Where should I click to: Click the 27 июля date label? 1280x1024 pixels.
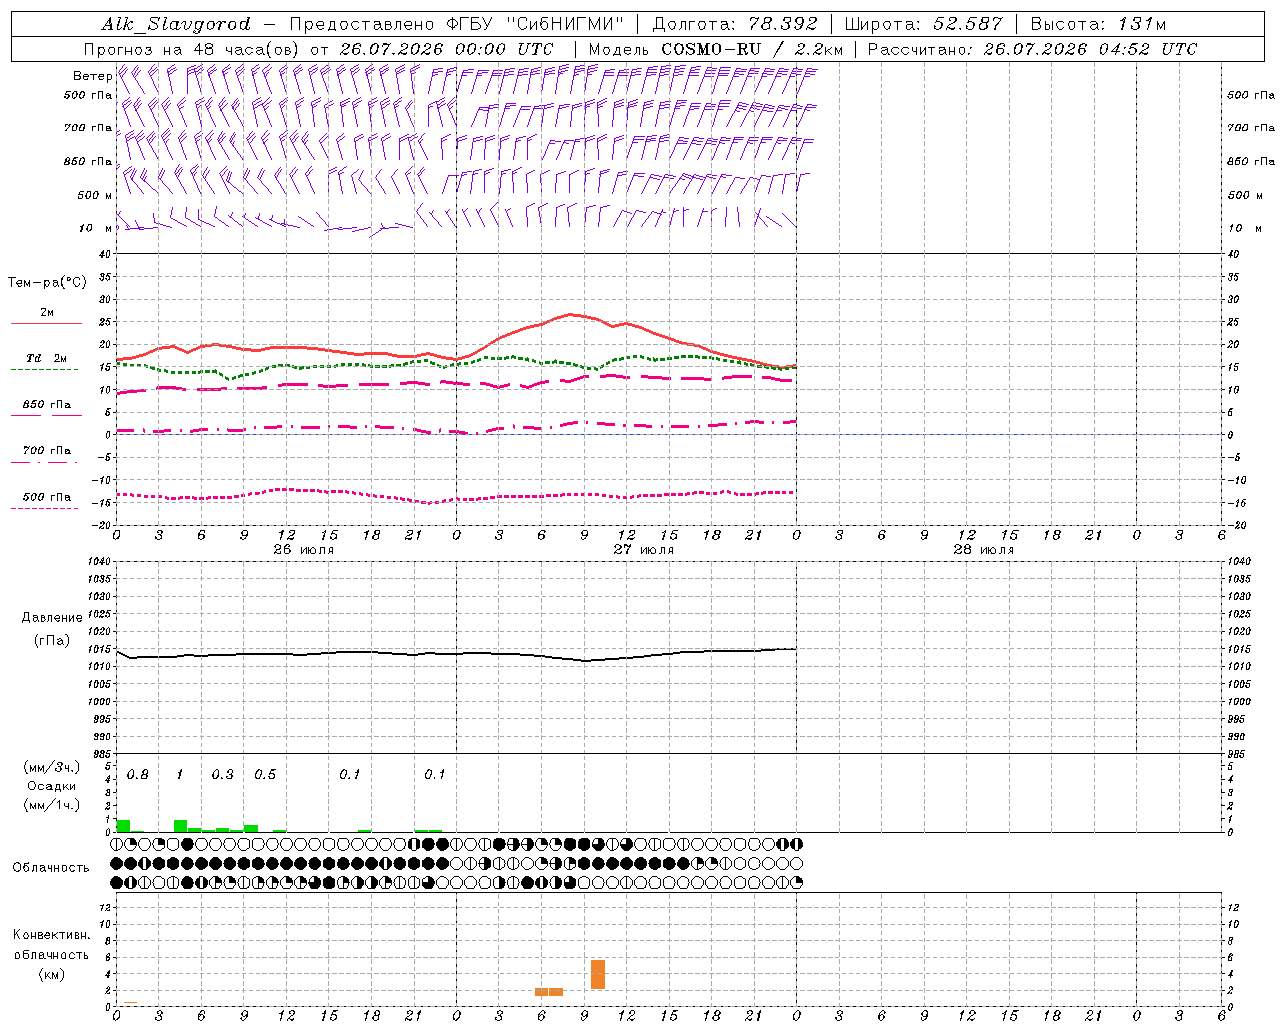click(x=643, y=549)
